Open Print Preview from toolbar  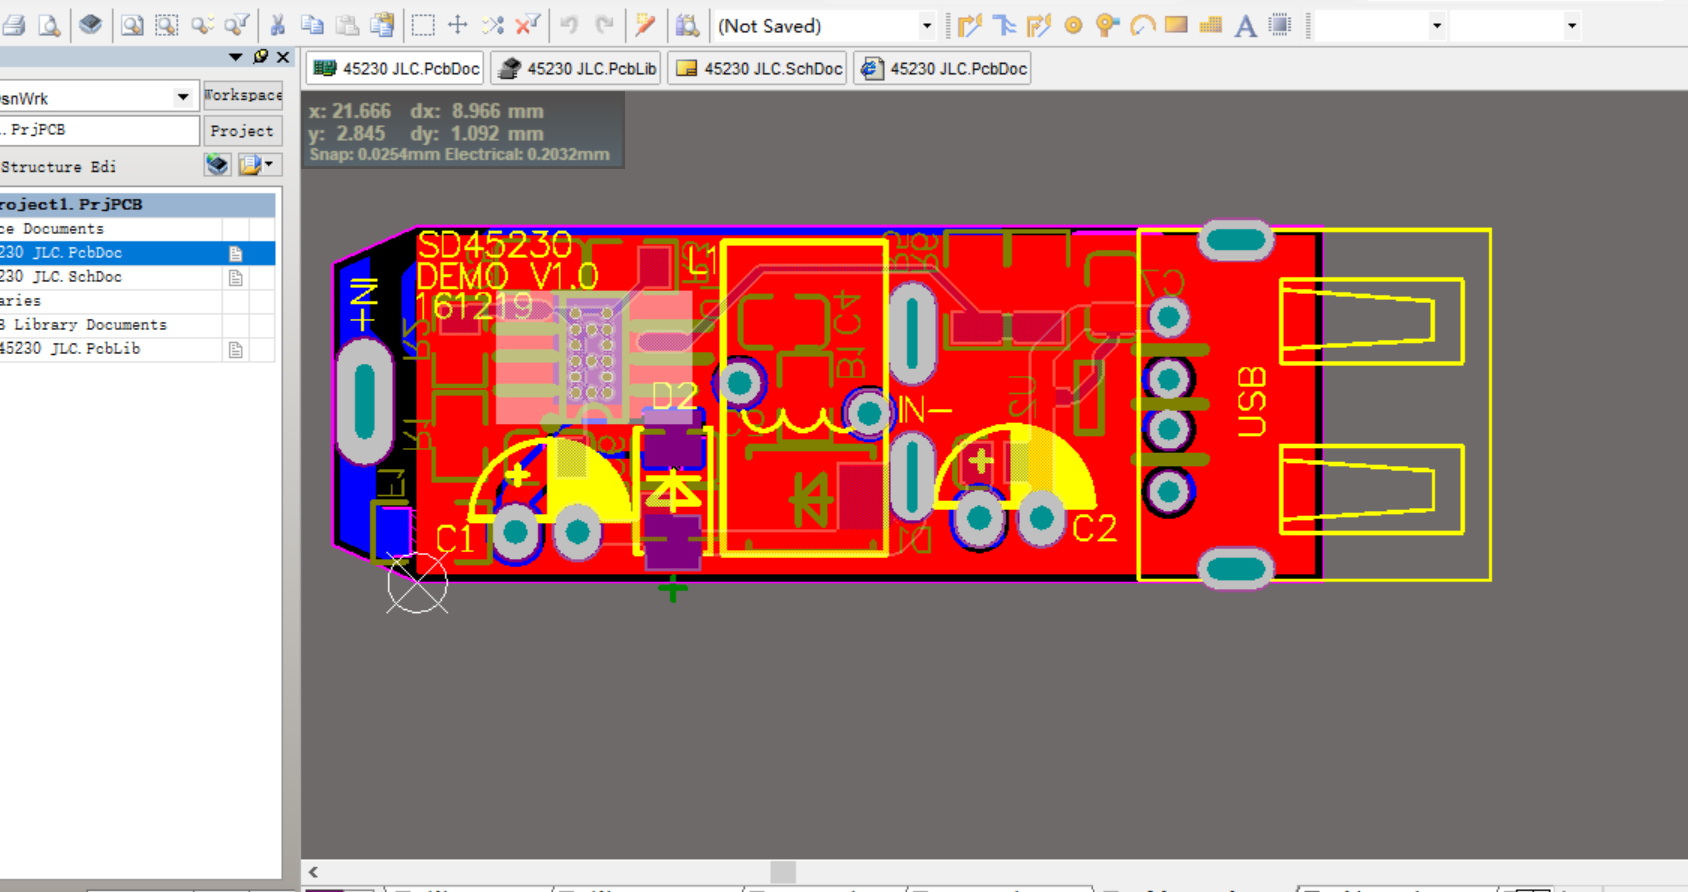tap(49, 25)
